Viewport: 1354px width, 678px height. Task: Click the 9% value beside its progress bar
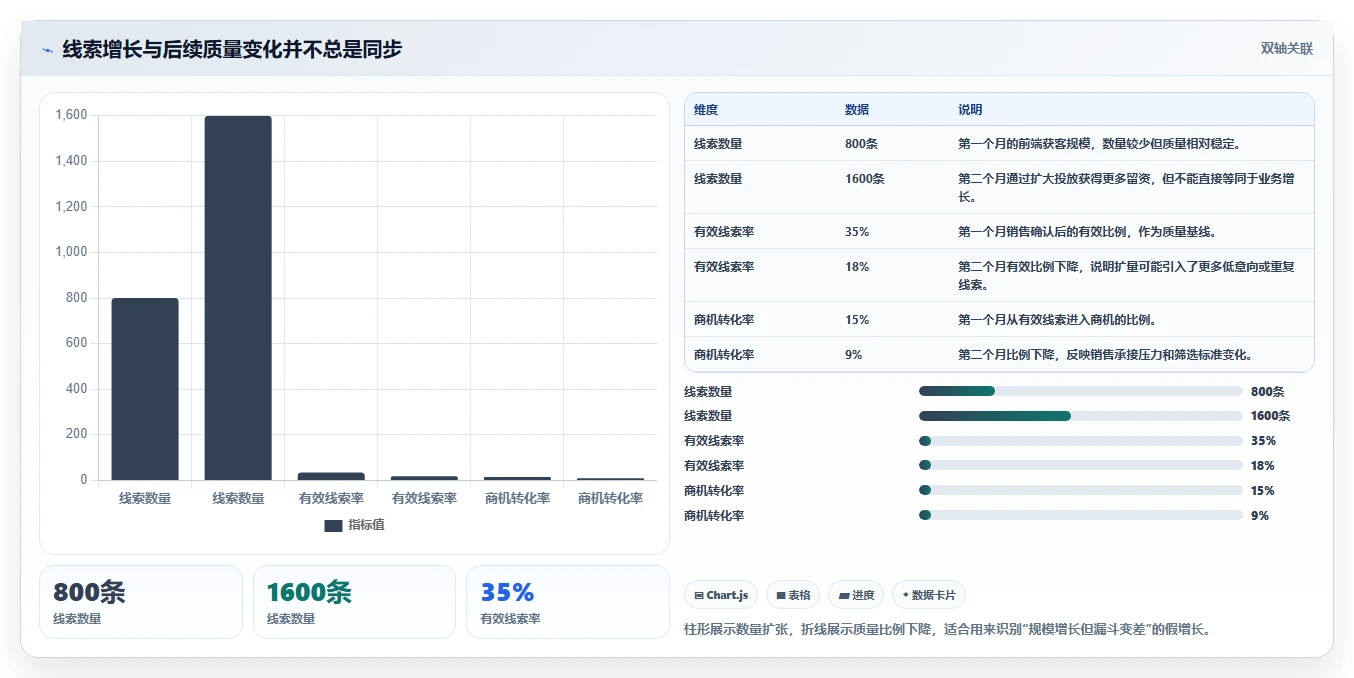[1260, 516]
